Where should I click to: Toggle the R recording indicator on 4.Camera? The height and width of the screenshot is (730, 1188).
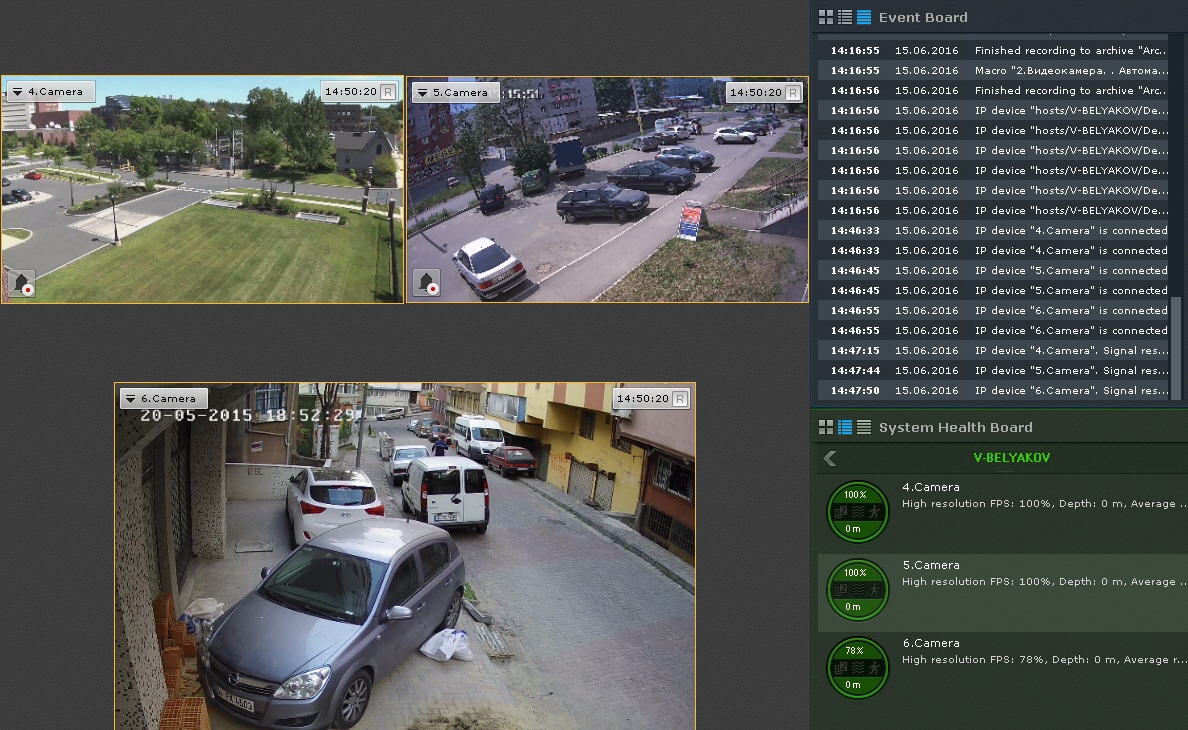click(x=388, y=92)
